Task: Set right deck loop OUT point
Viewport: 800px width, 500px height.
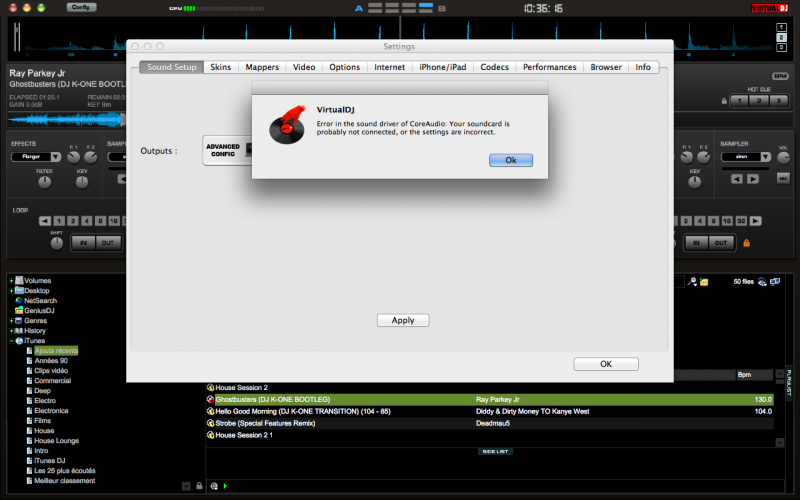Action: click(721, 243)
